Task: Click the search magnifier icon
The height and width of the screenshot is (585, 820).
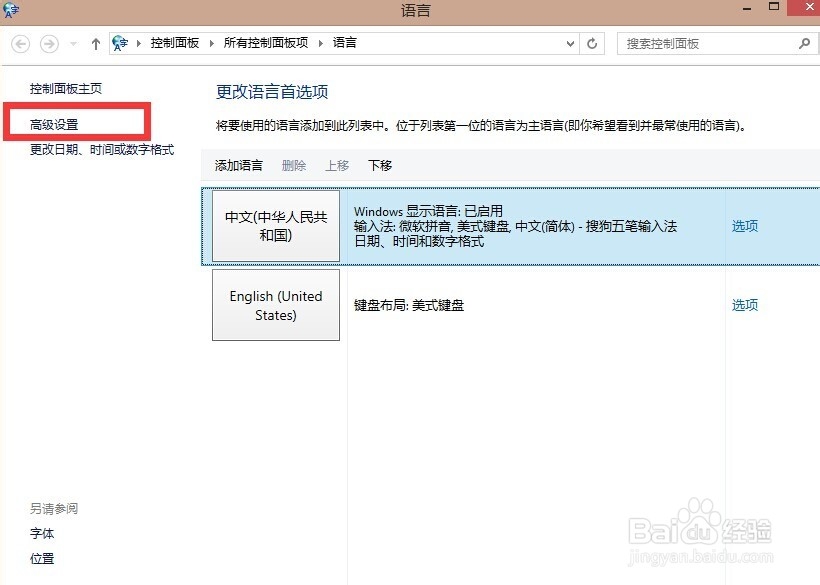Action: [803, 43]
